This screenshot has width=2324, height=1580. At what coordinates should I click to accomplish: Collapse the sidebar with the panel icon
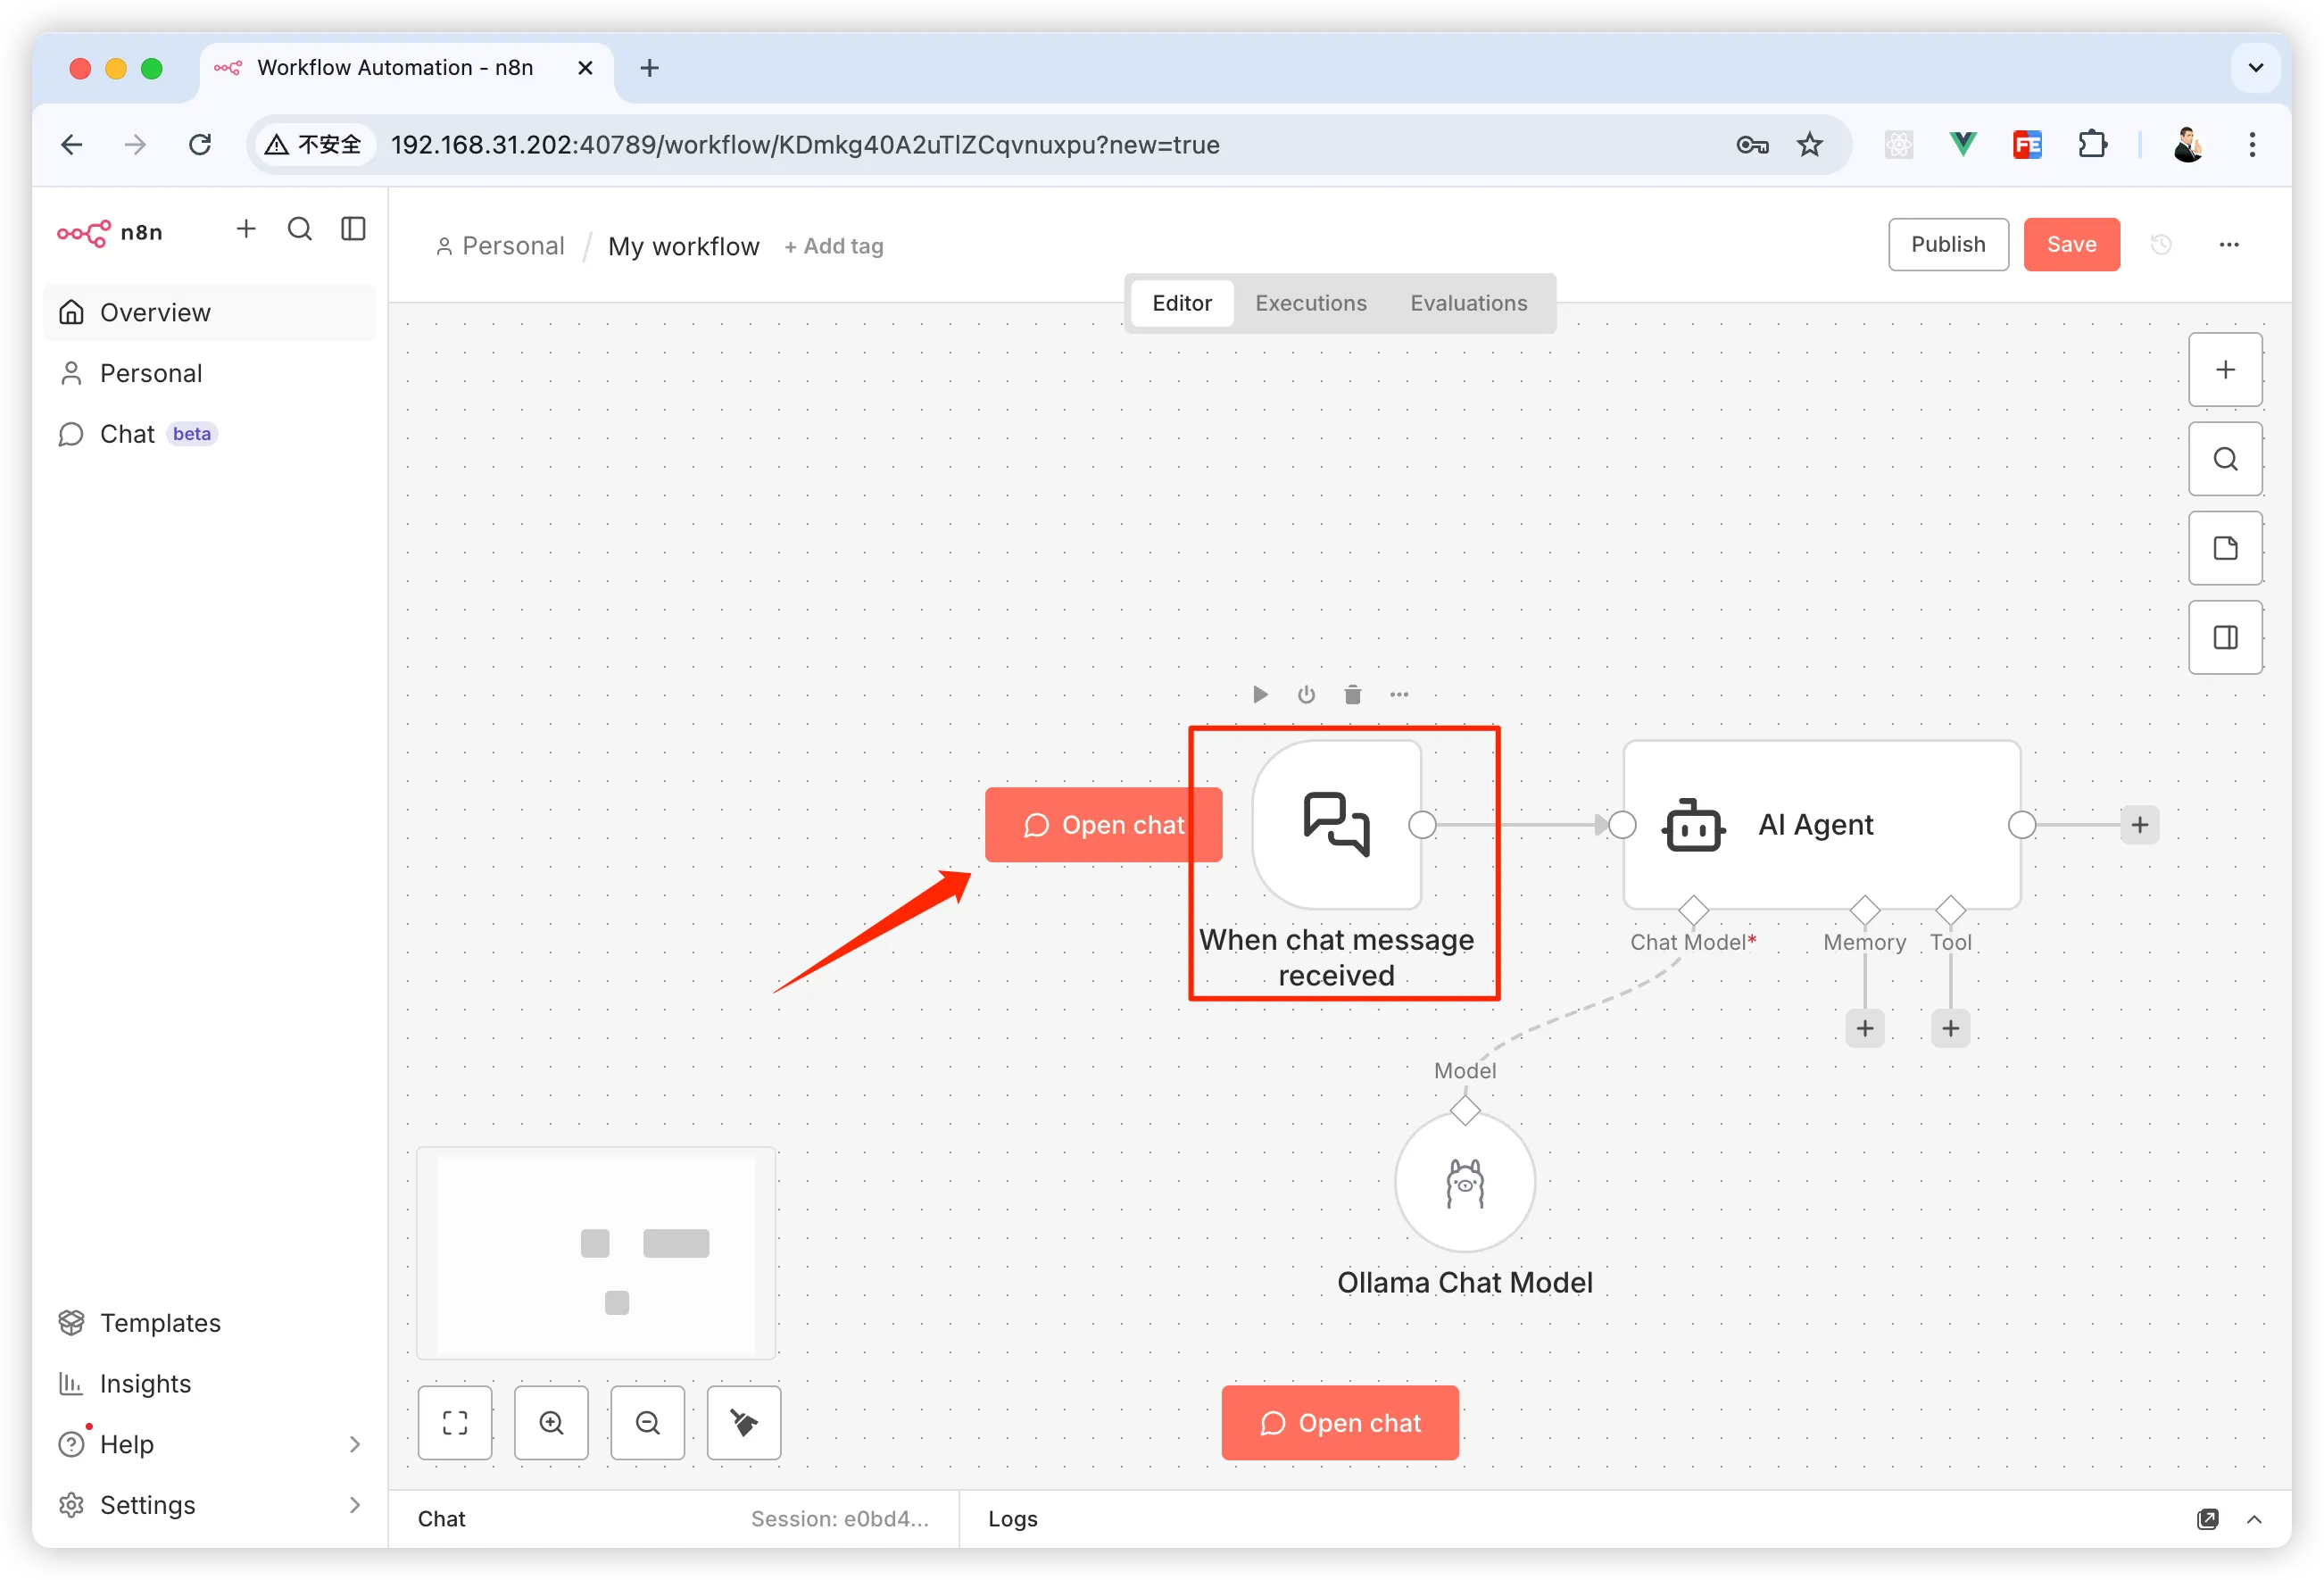pyautogui.click(x=354, y=230)
